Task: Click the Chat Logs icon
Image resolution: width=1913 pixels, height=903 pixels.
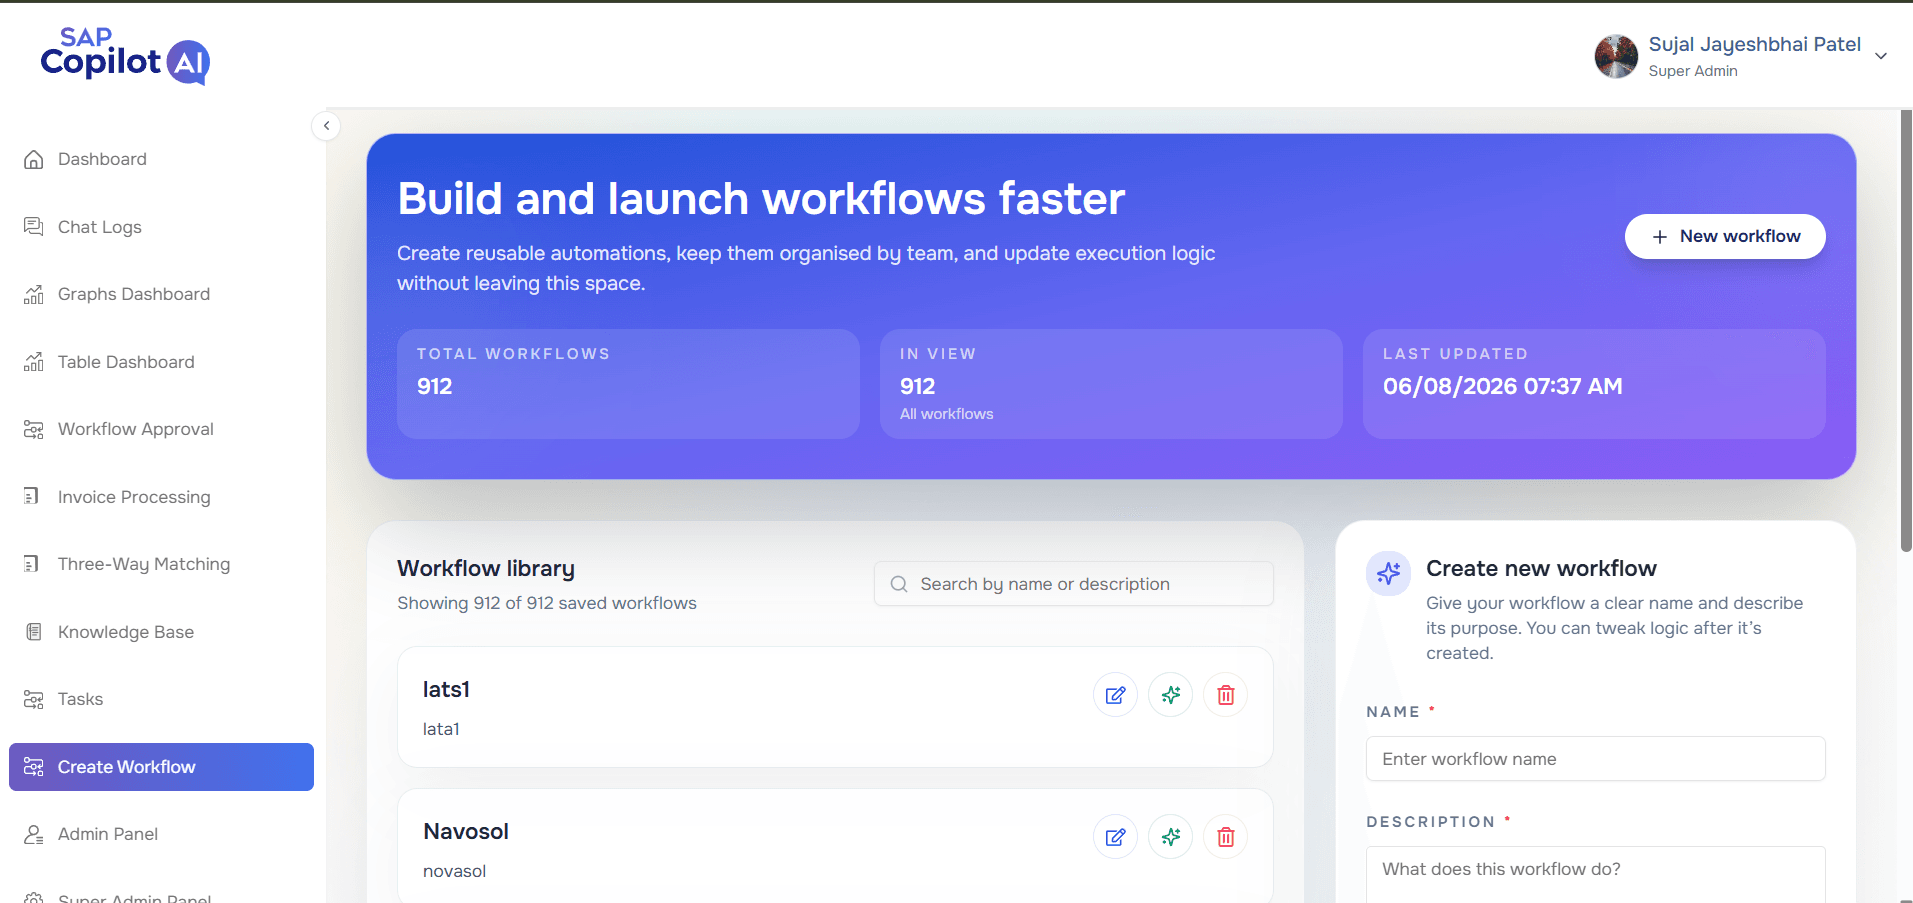Action: click(x=34, y=227)
